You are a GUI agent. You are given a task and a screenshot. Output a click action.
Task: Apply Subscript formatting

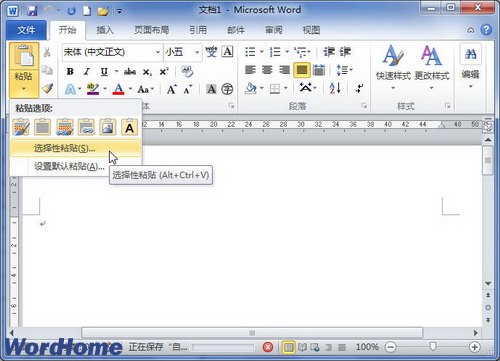click(147, 72)
